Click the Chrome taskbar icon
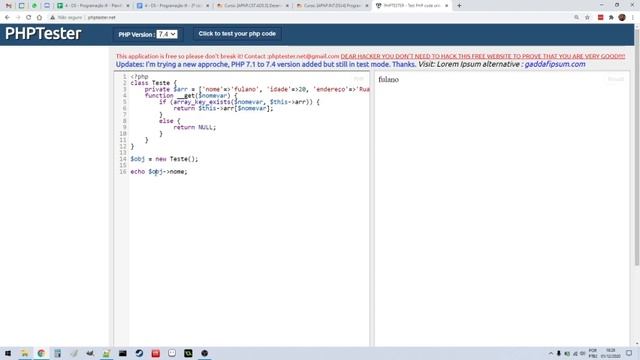Image resolution: width=640 pixels, height=360 pixels. (x=41, y=353)
